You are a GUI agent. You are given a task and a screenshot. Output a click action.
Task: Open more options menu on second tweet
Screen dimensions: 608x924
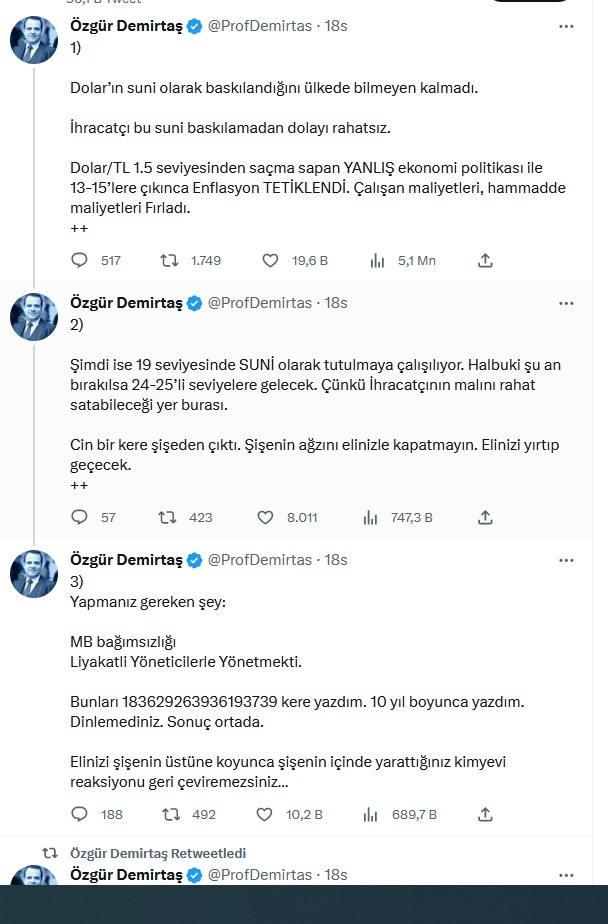click(x=567, y=303)
